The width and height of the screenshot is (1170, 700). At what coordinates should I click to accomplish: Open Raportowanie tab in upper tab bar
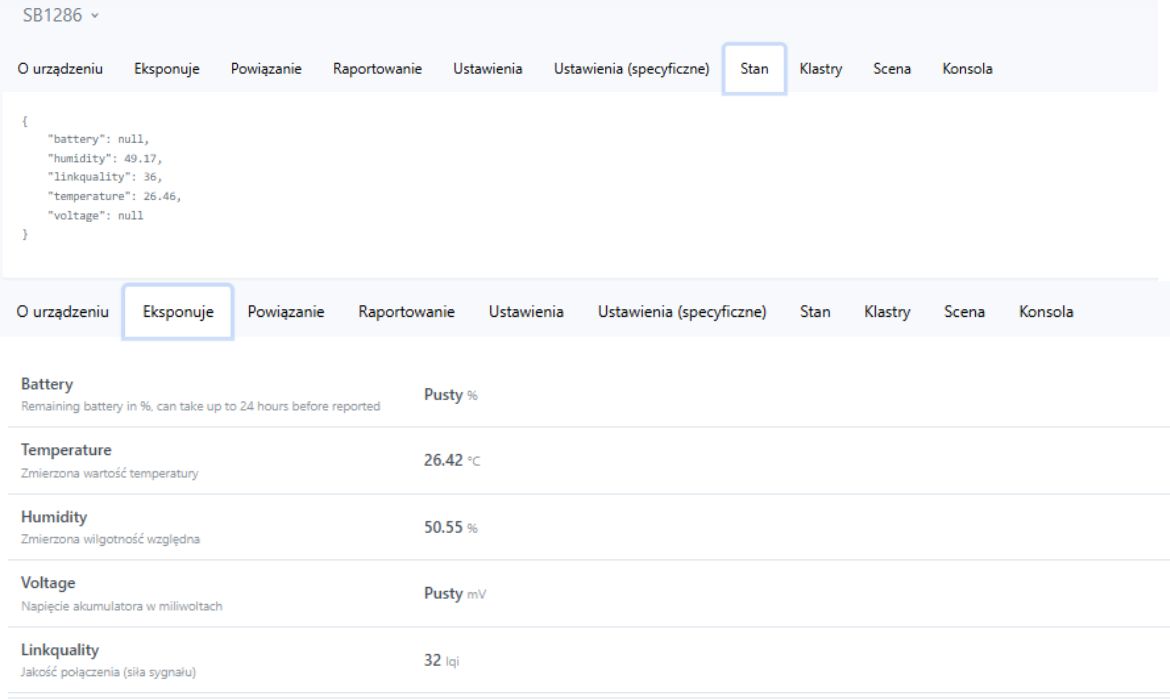tap(377, 68)
